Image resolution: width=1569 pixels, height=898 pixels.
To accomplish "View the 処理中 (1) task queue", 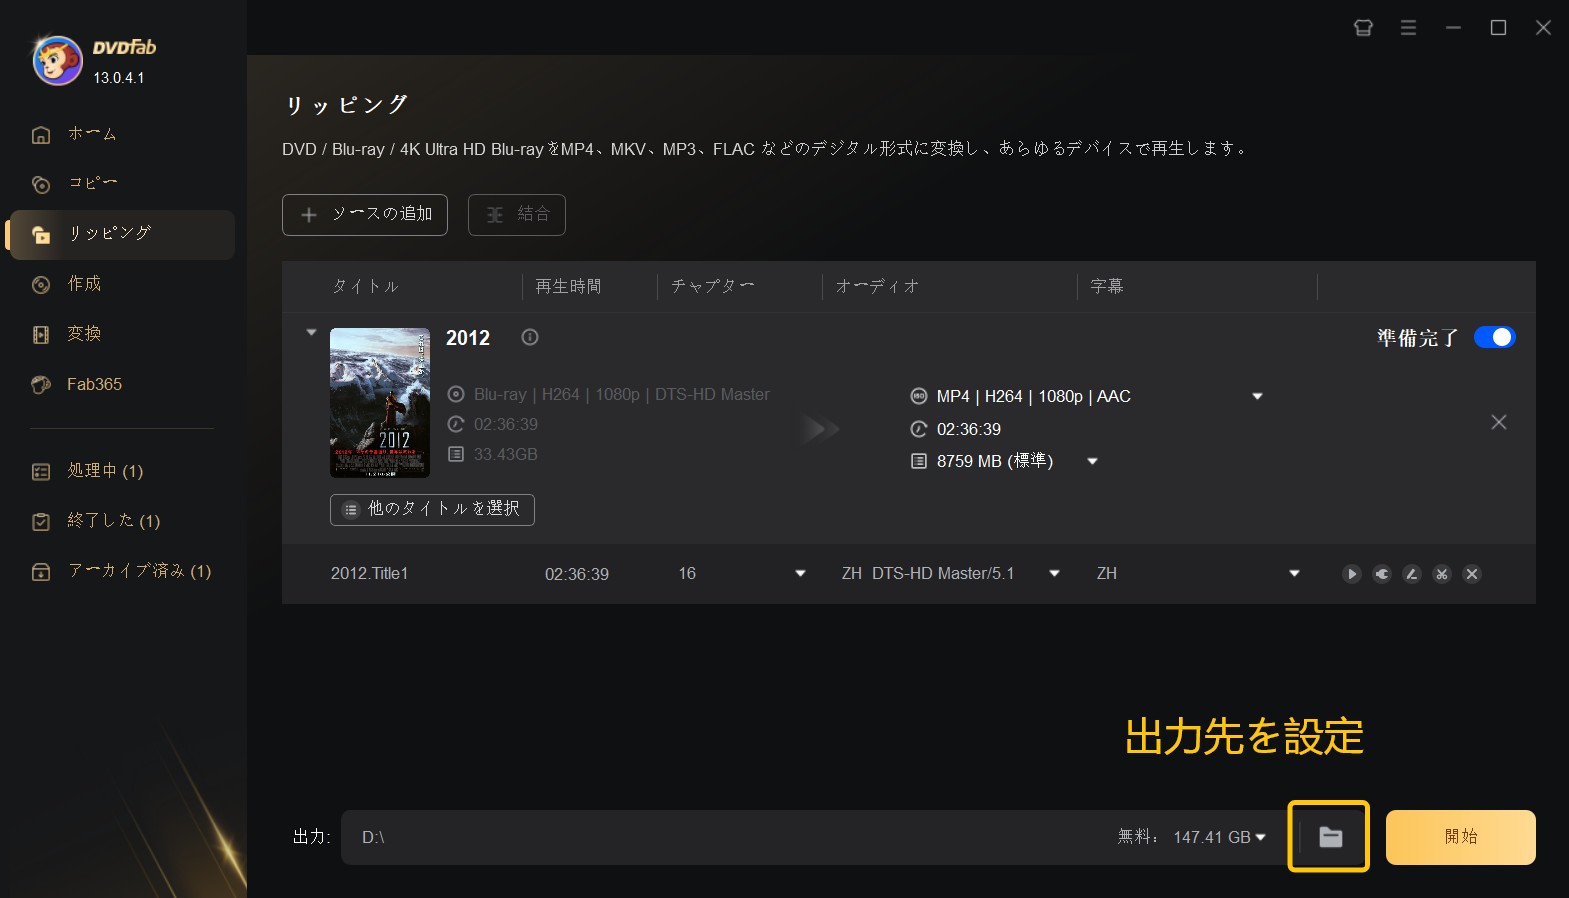I will coord(122,471).
